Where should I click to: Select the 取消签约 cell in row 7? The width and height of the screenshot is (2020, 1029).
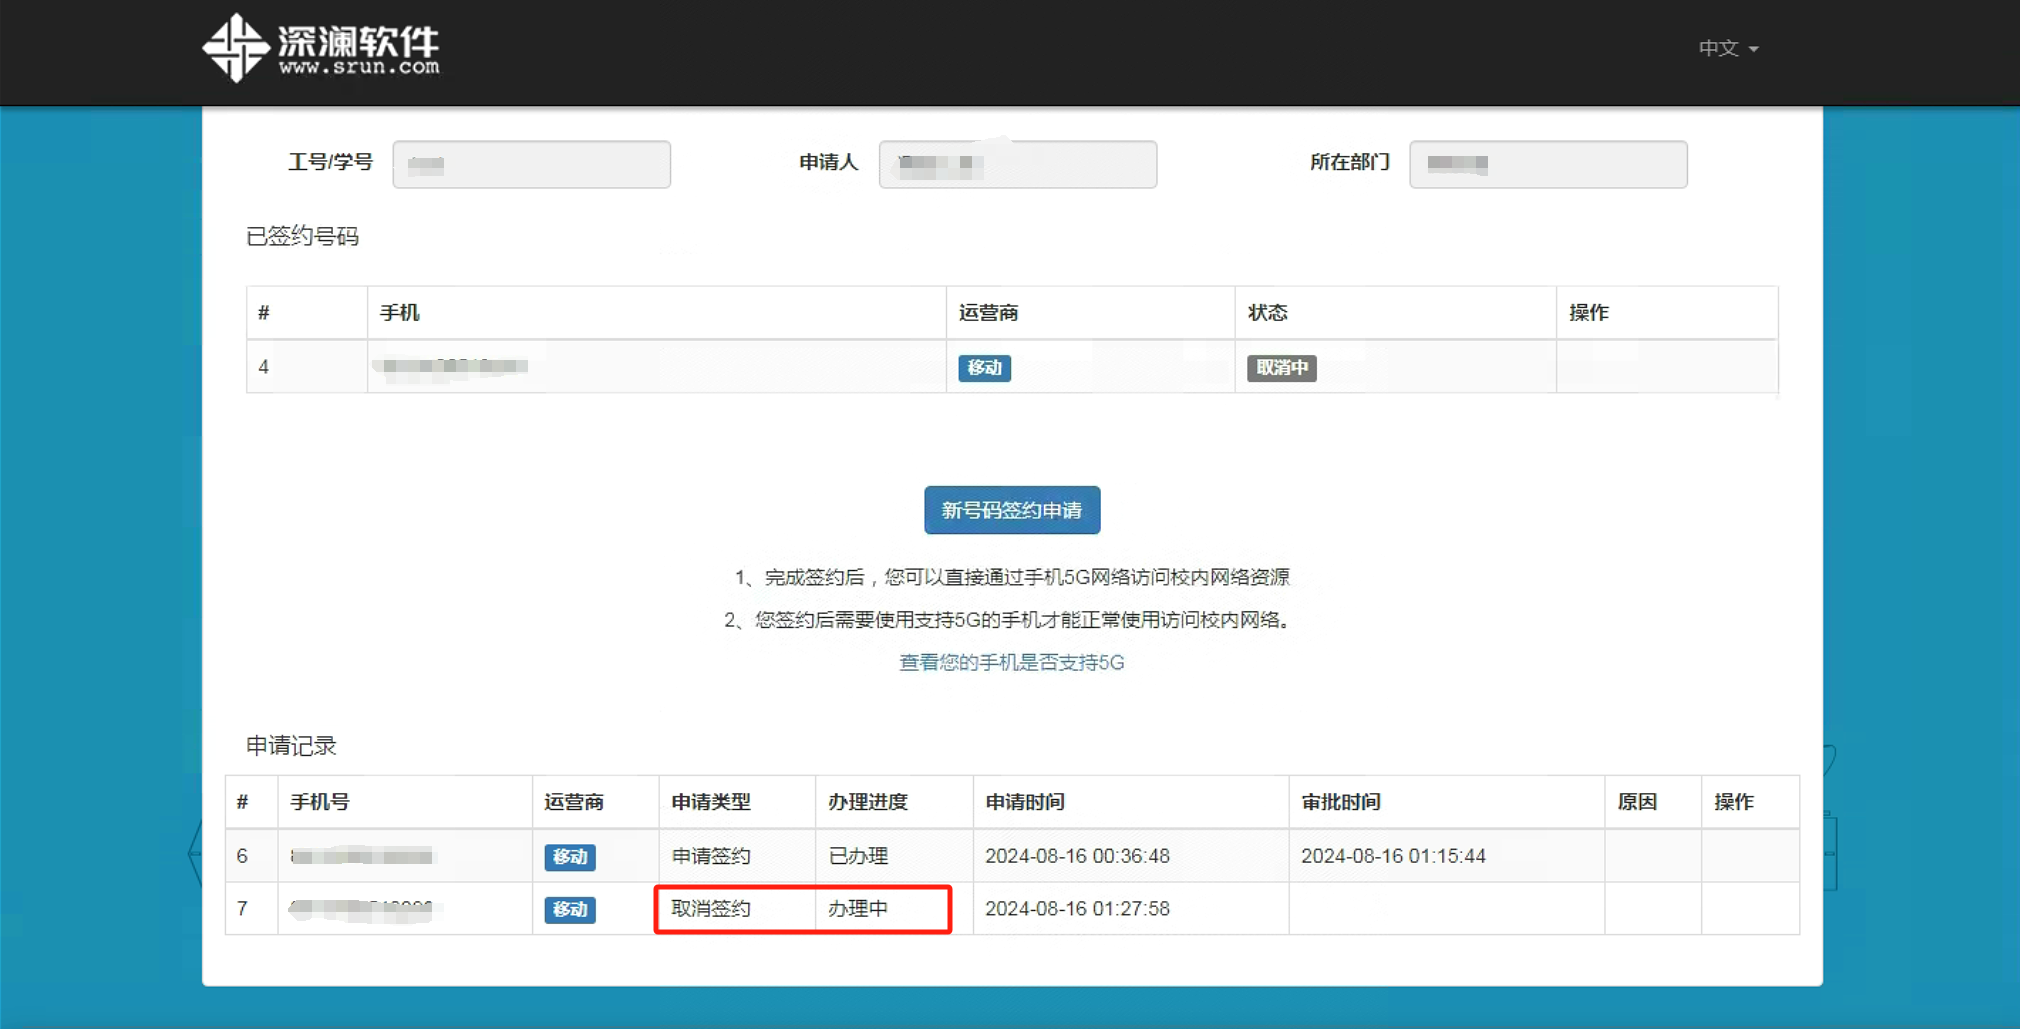click(711, 909)
